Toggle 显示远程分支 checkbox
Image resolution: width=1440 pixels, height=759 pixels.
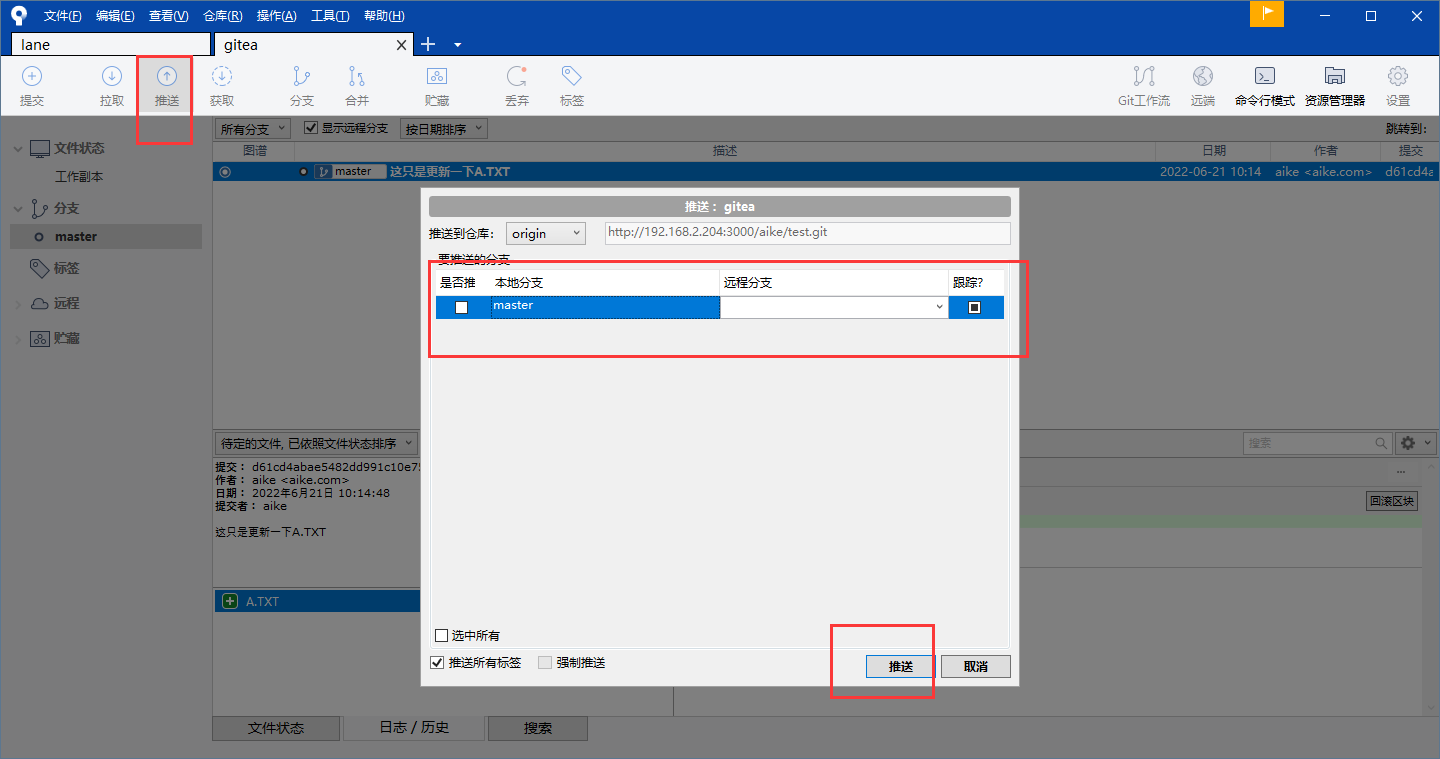[x=310, y=128]
